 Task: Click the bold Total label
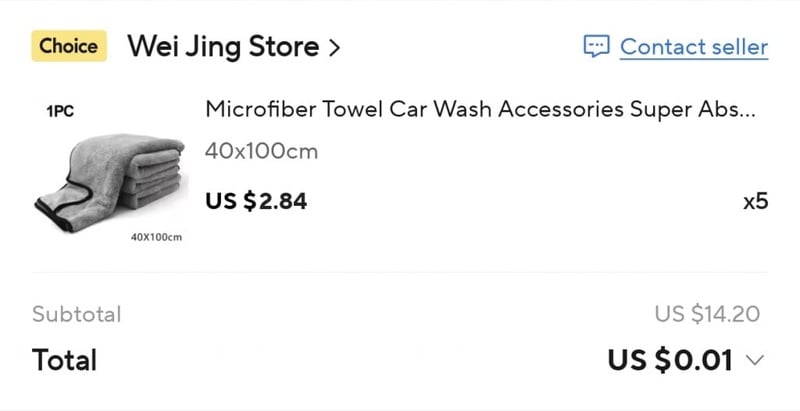coord(64,360)
